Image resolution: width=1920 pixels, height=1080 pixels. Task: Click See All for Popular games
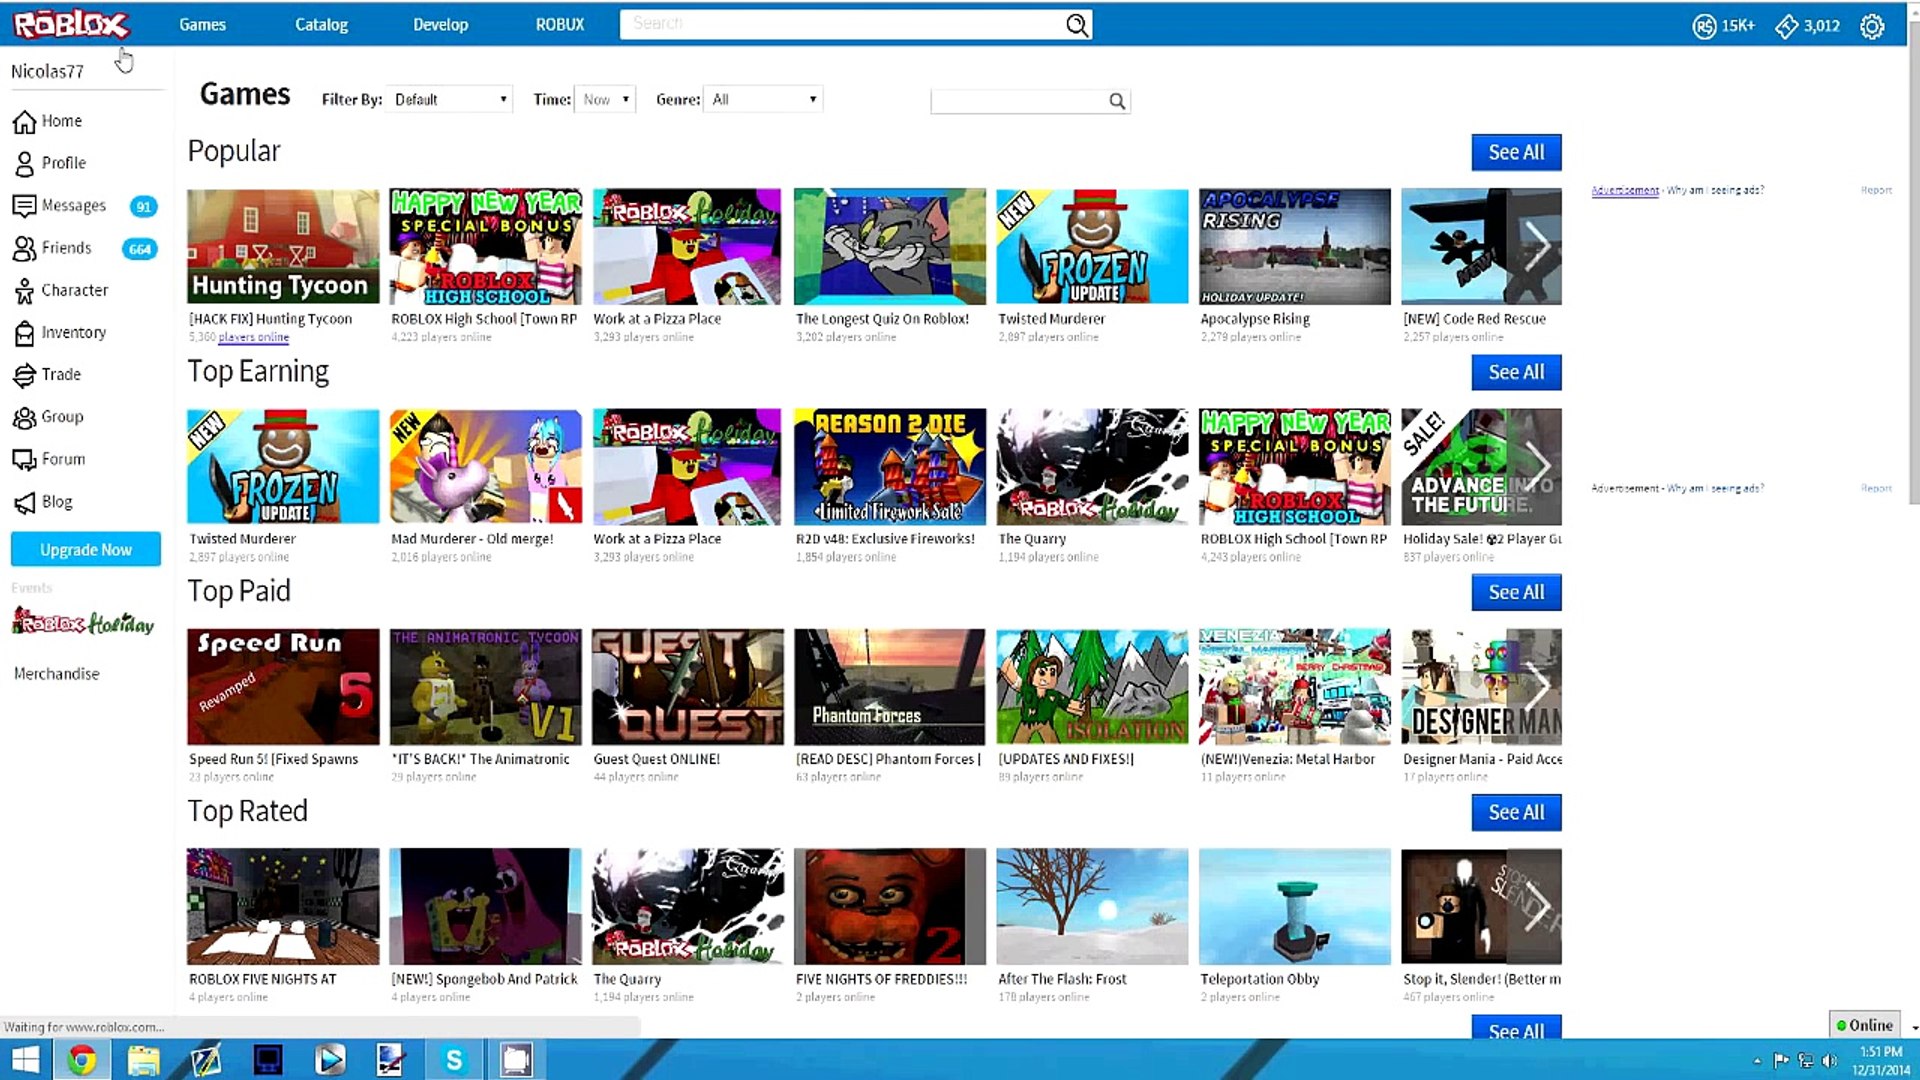[1515, 152]
